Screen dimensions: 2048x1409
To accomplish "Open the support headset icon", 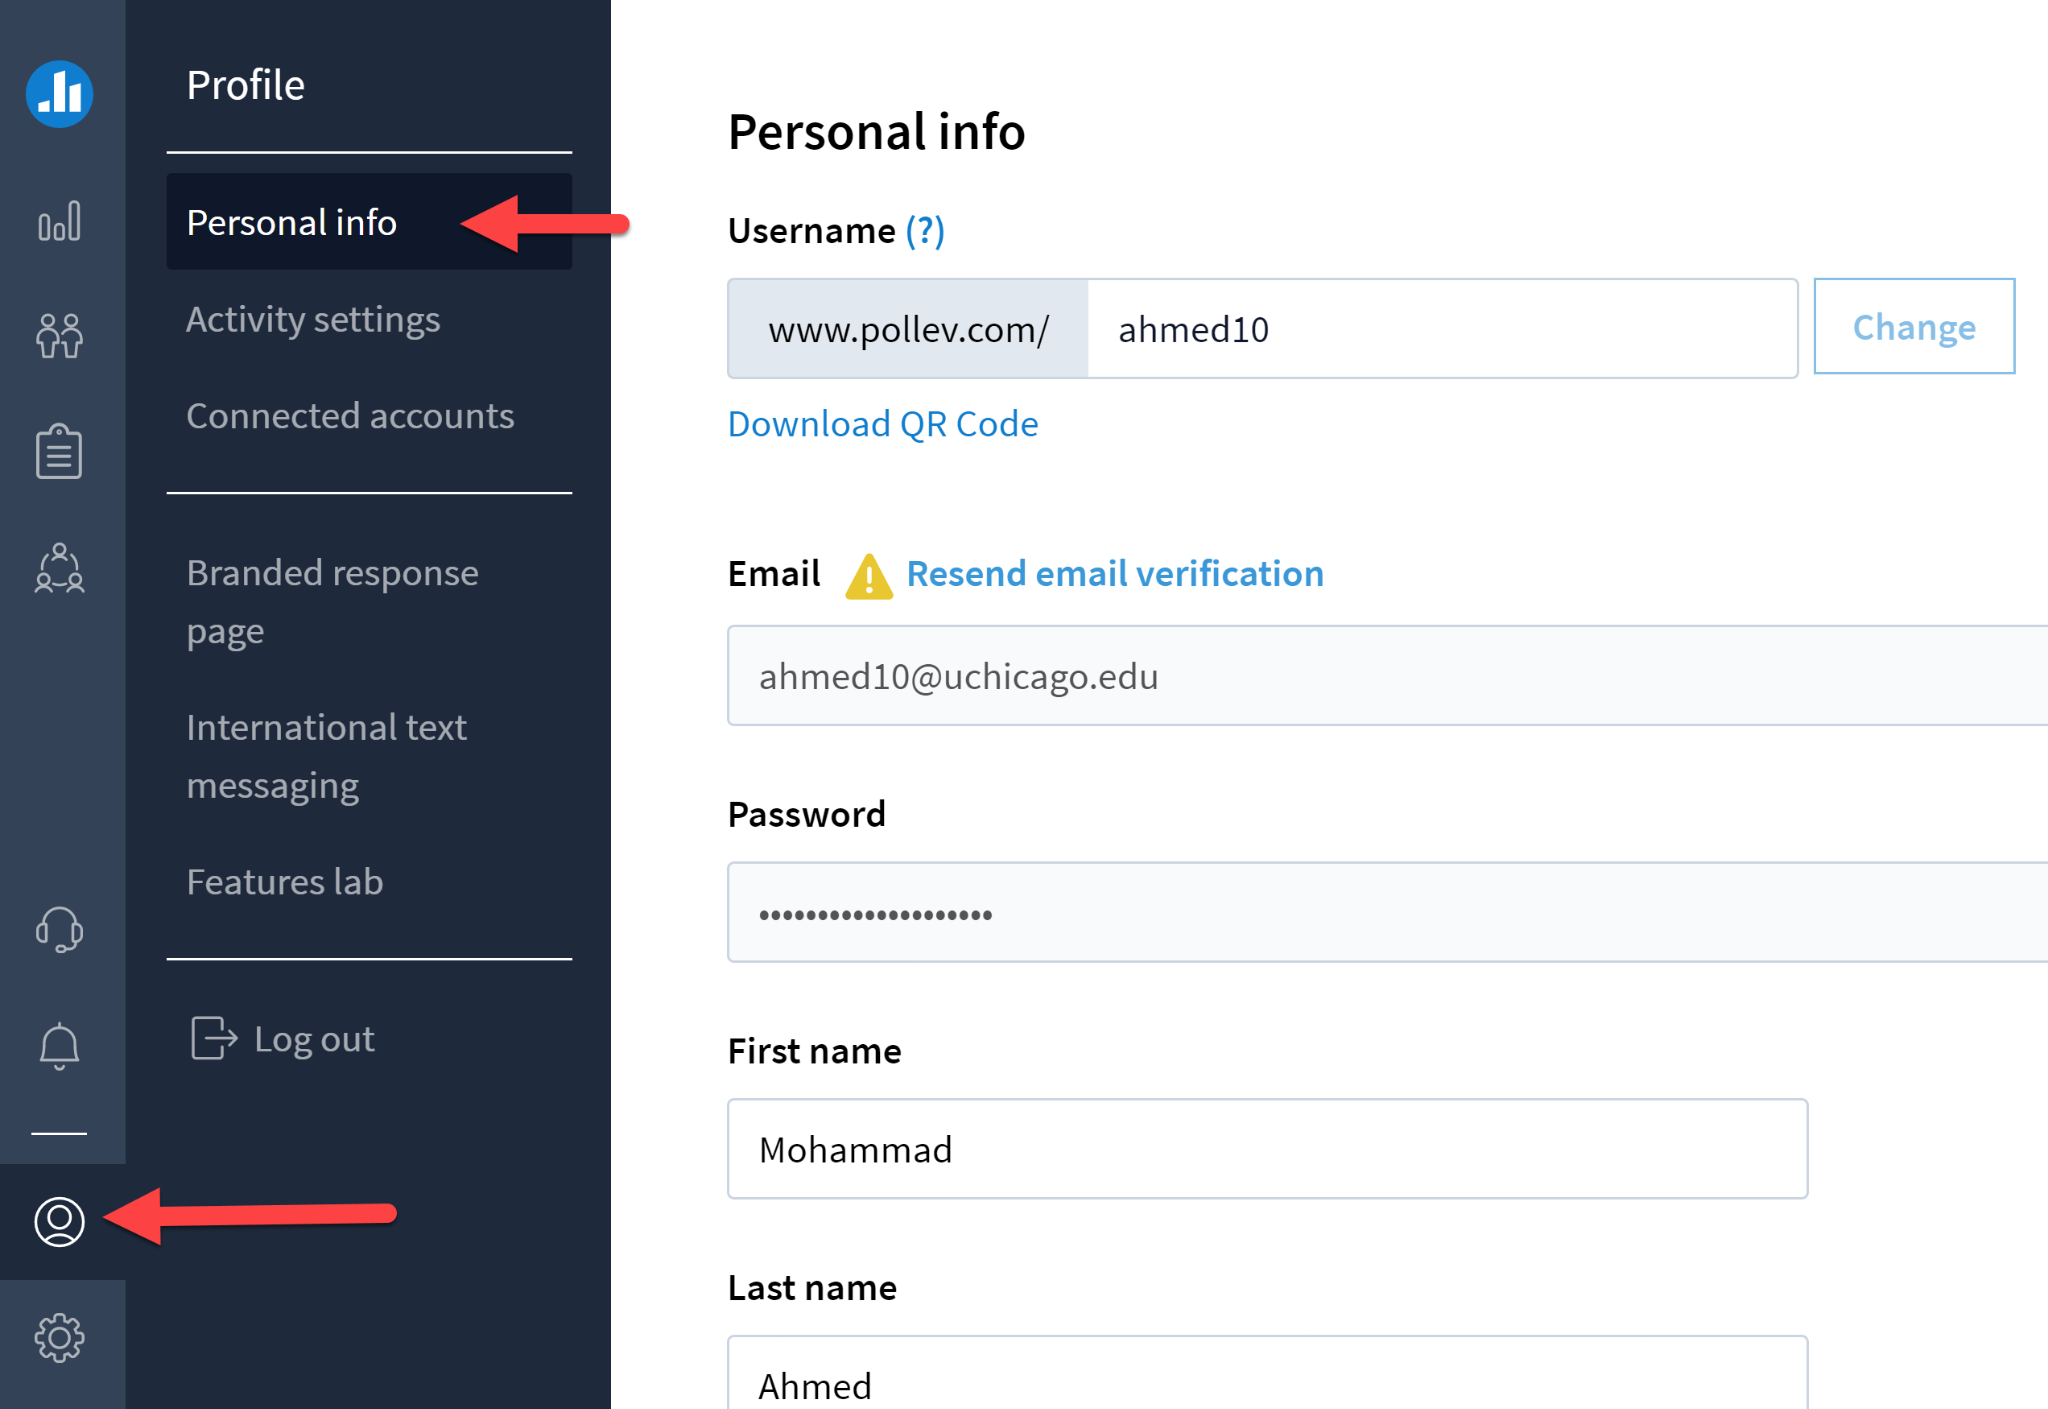I will pos(60,929).
